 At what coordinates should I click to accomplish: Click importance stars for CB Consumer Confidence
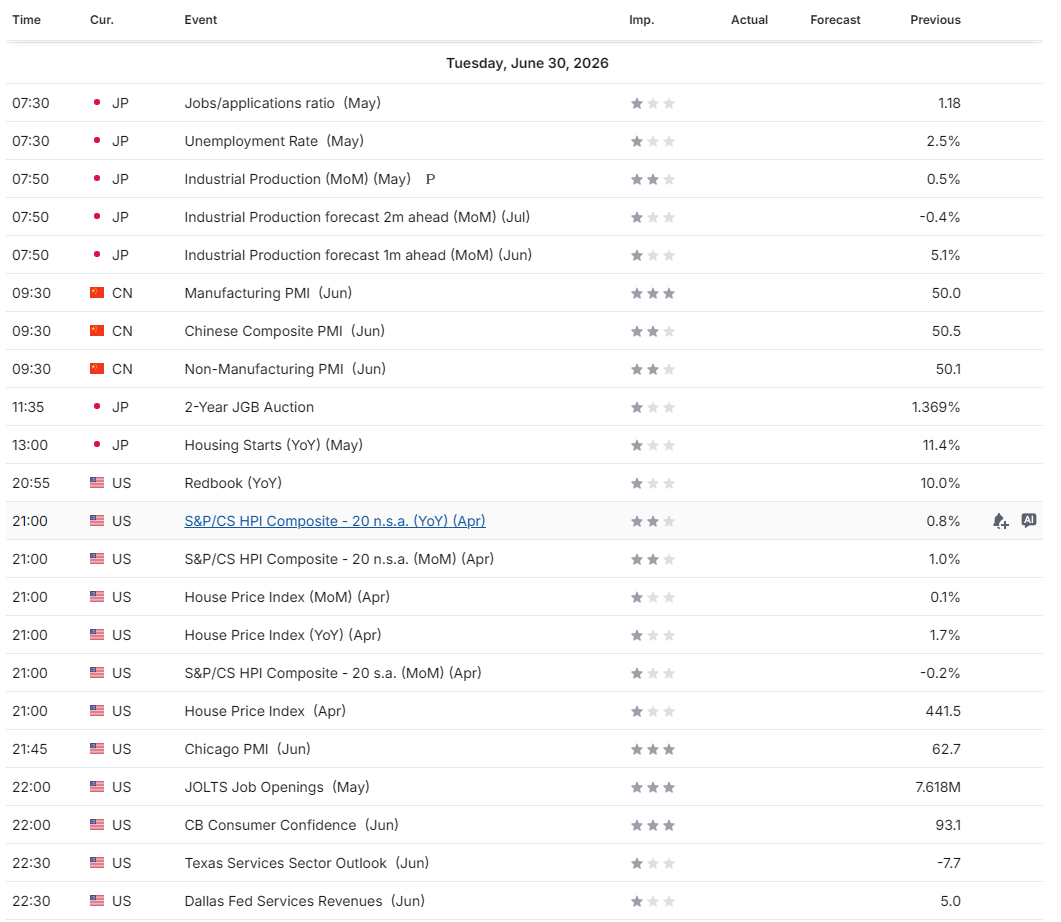pyautogui.click(x=653, y=825)
